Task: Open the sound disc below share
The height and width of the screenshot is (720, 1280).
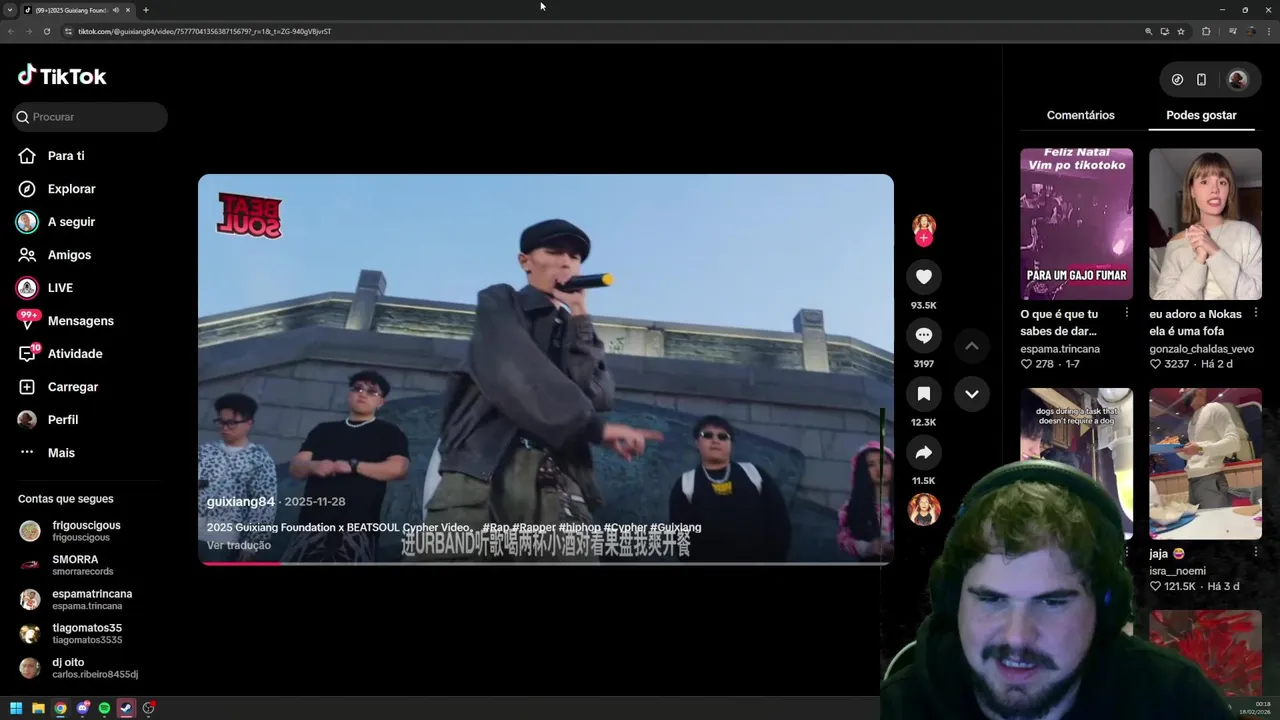Action: tap(923, 509)
